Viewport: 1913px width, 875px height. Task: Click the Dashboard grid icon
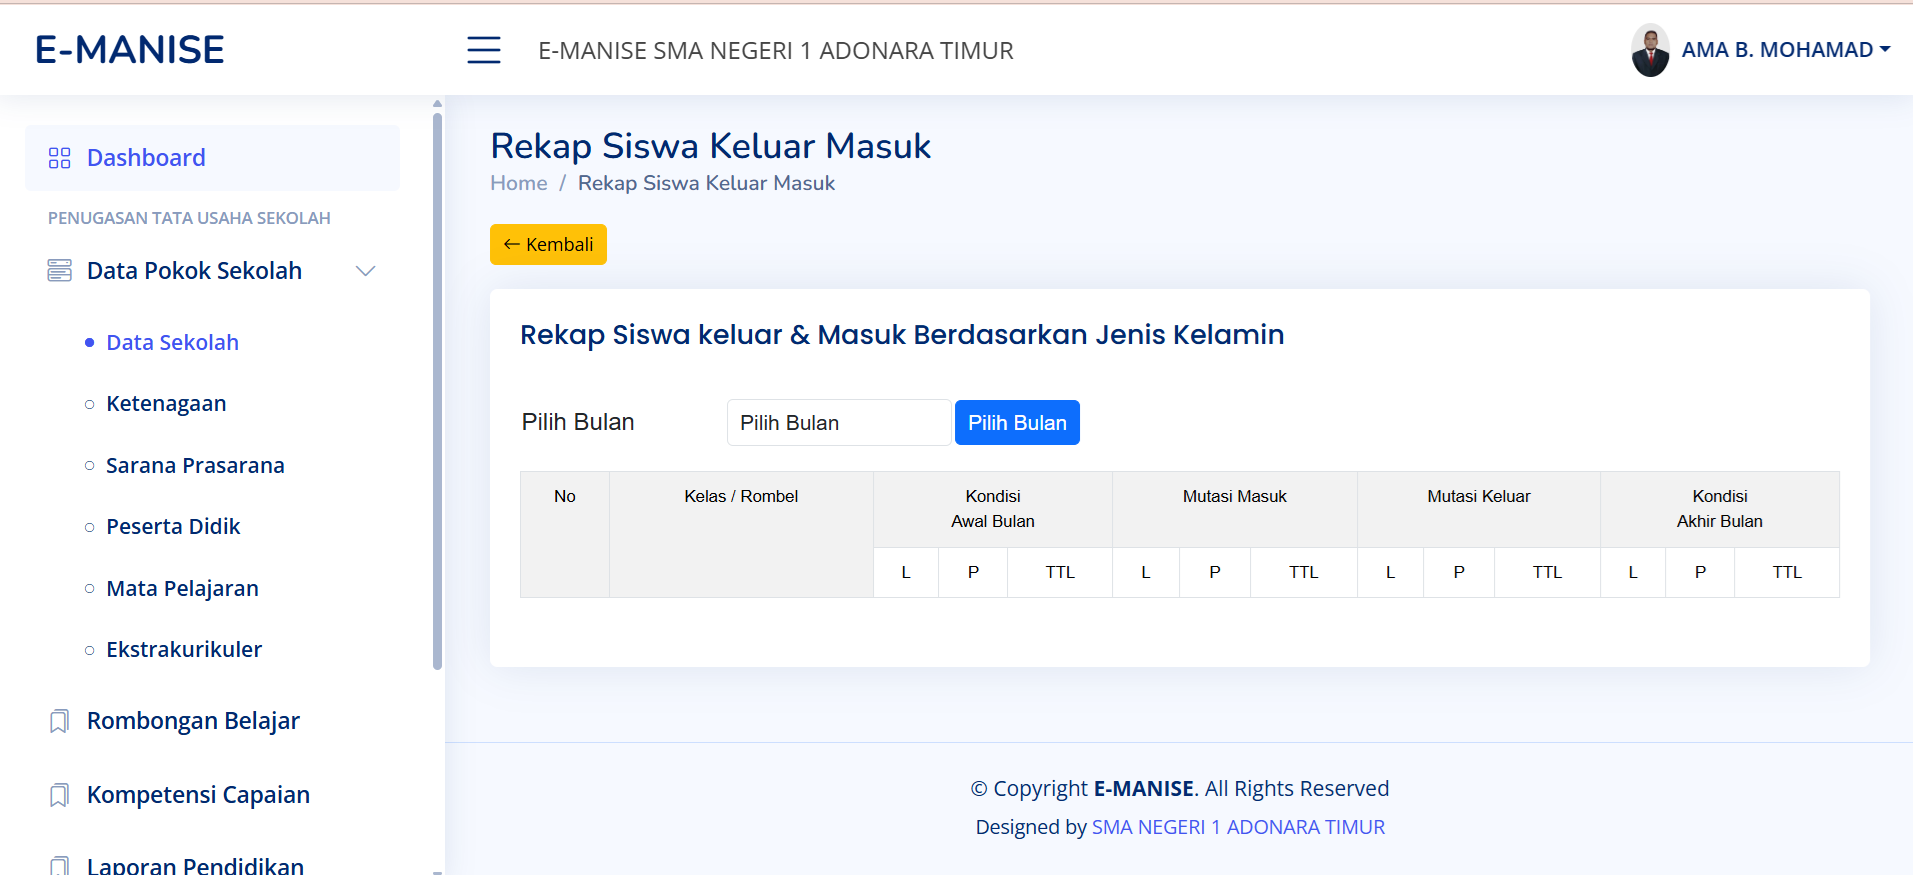60,158
